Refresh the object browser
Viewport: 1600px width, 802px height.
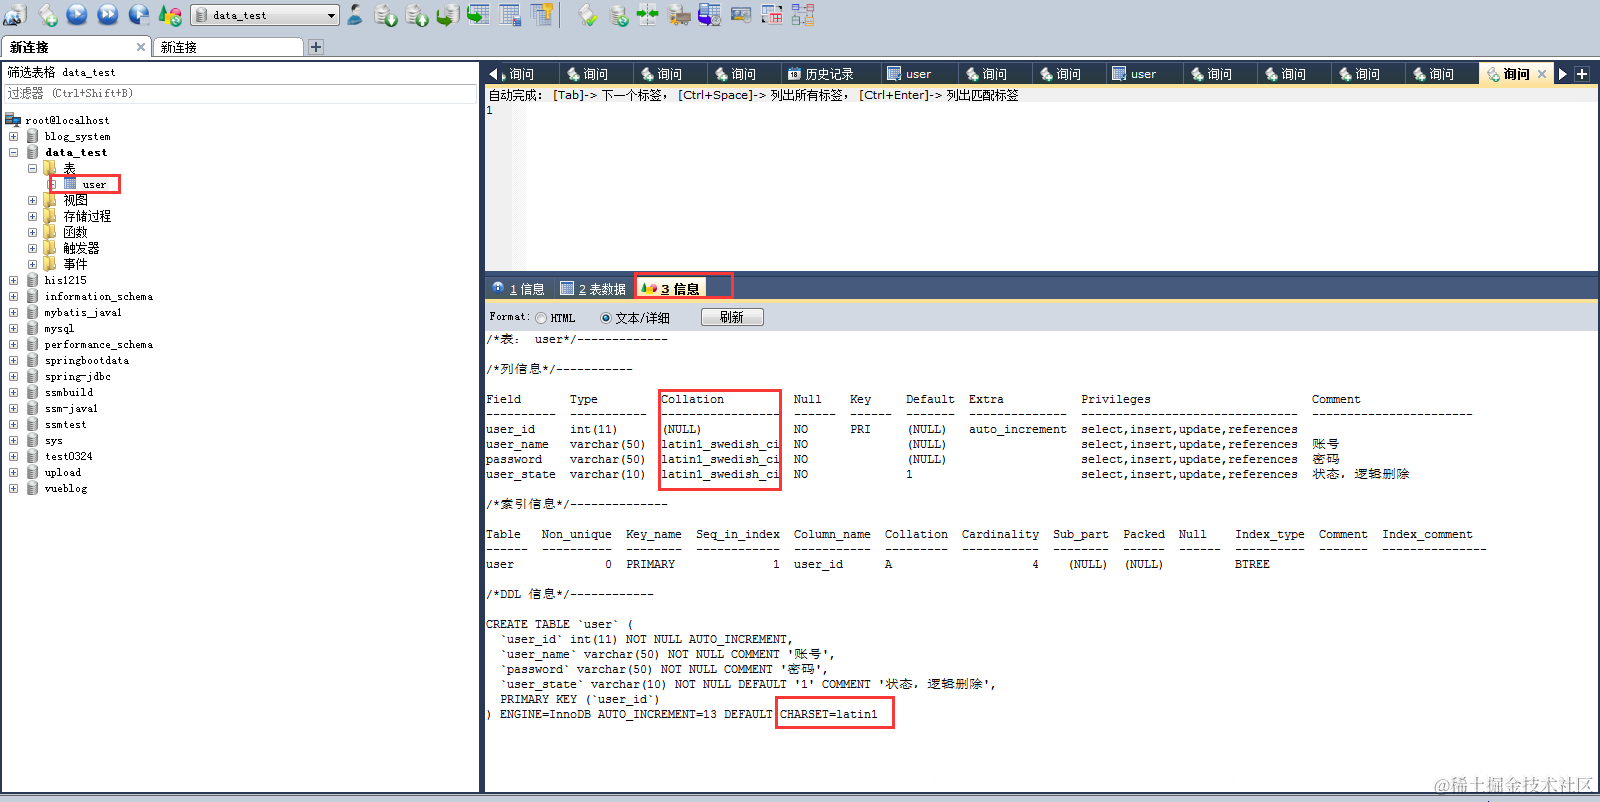170,15
